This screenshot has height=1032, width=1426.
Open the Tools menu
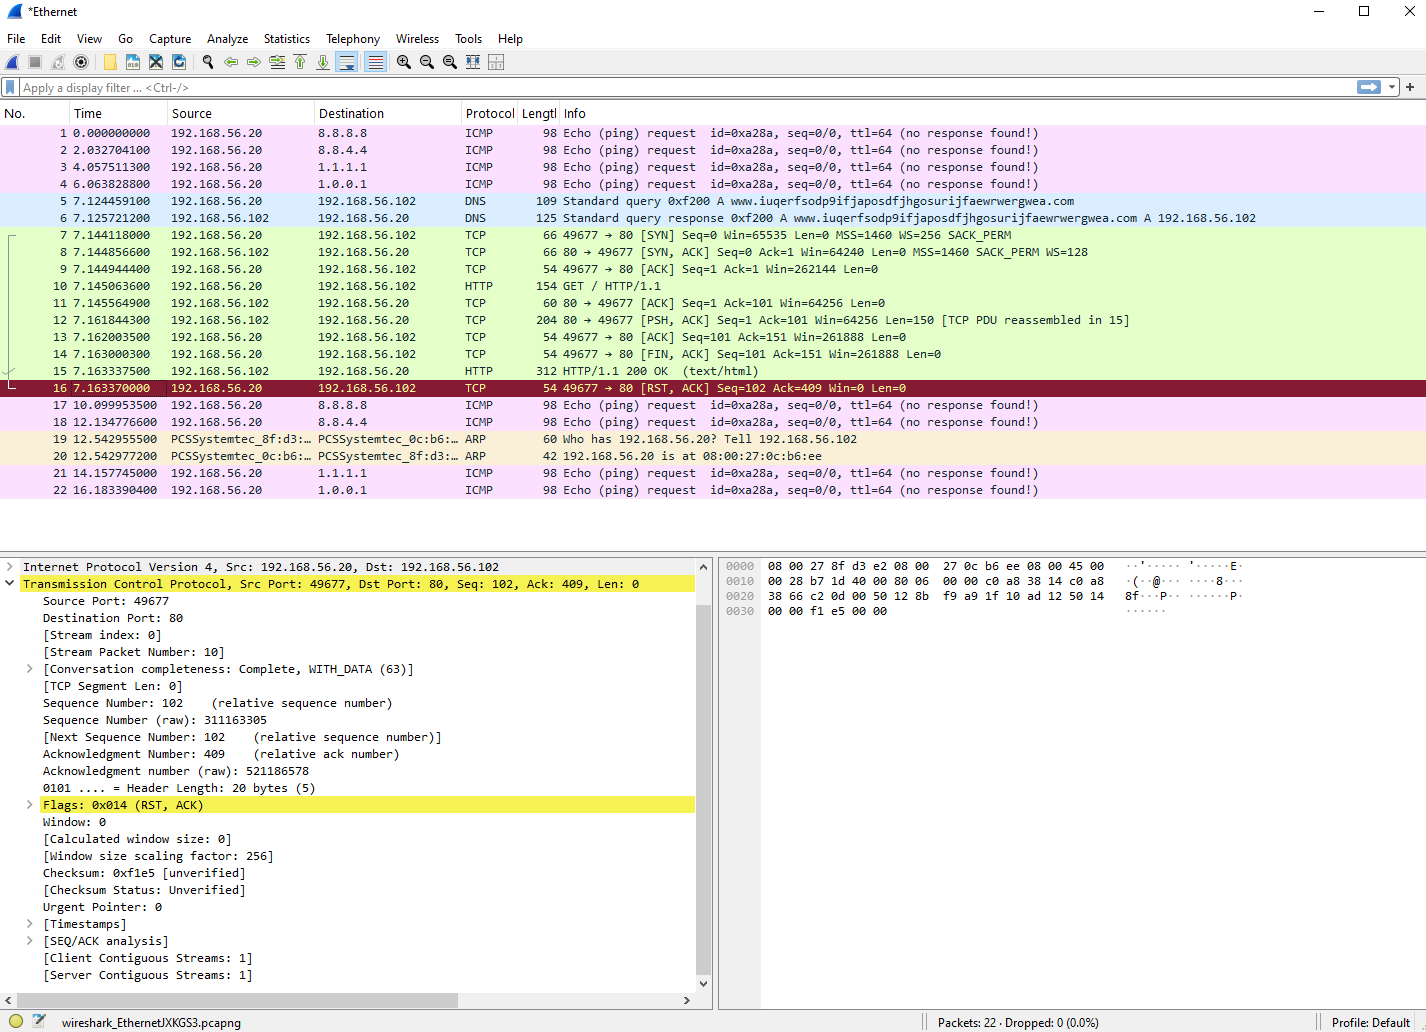point(468,39)
